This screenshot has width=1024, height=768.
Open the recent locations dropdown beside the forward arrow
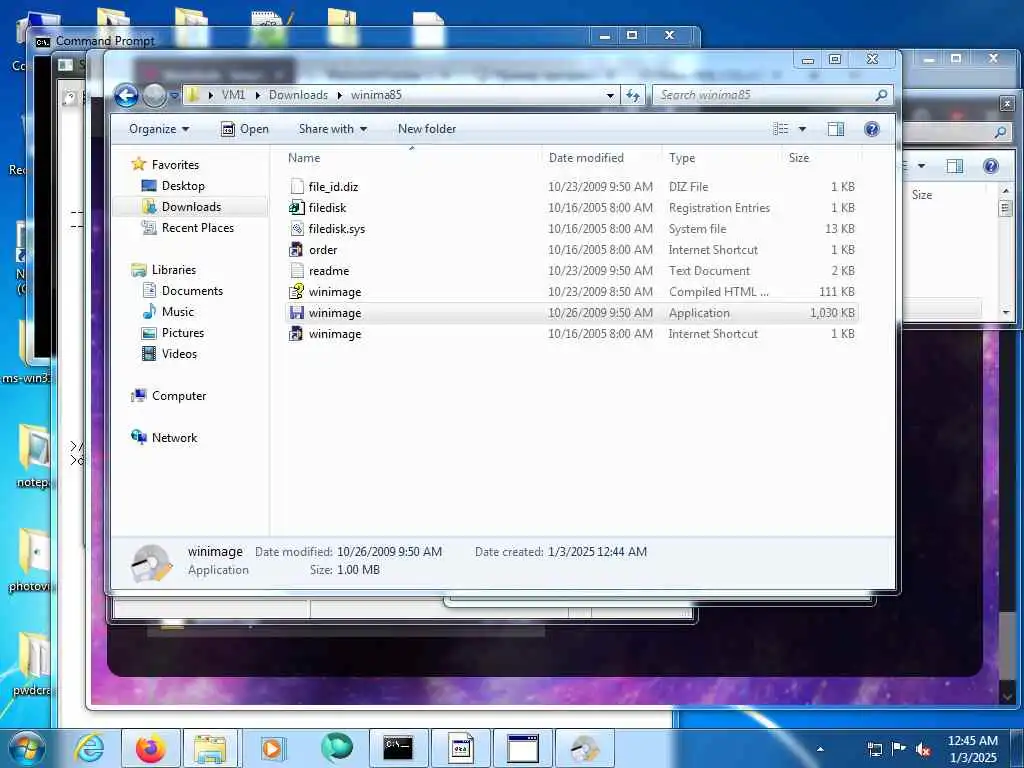(x=174, y=96)
